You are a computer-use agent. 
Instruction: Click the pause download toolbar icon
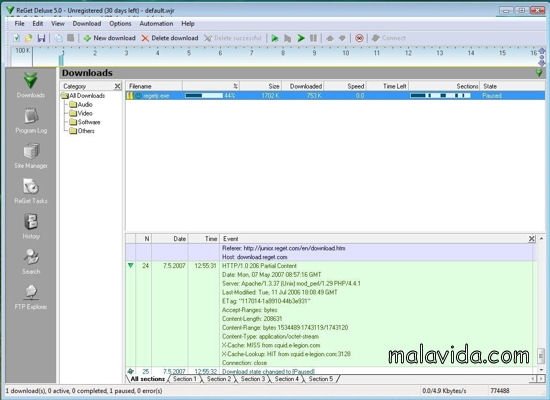[x=313, y=38]
